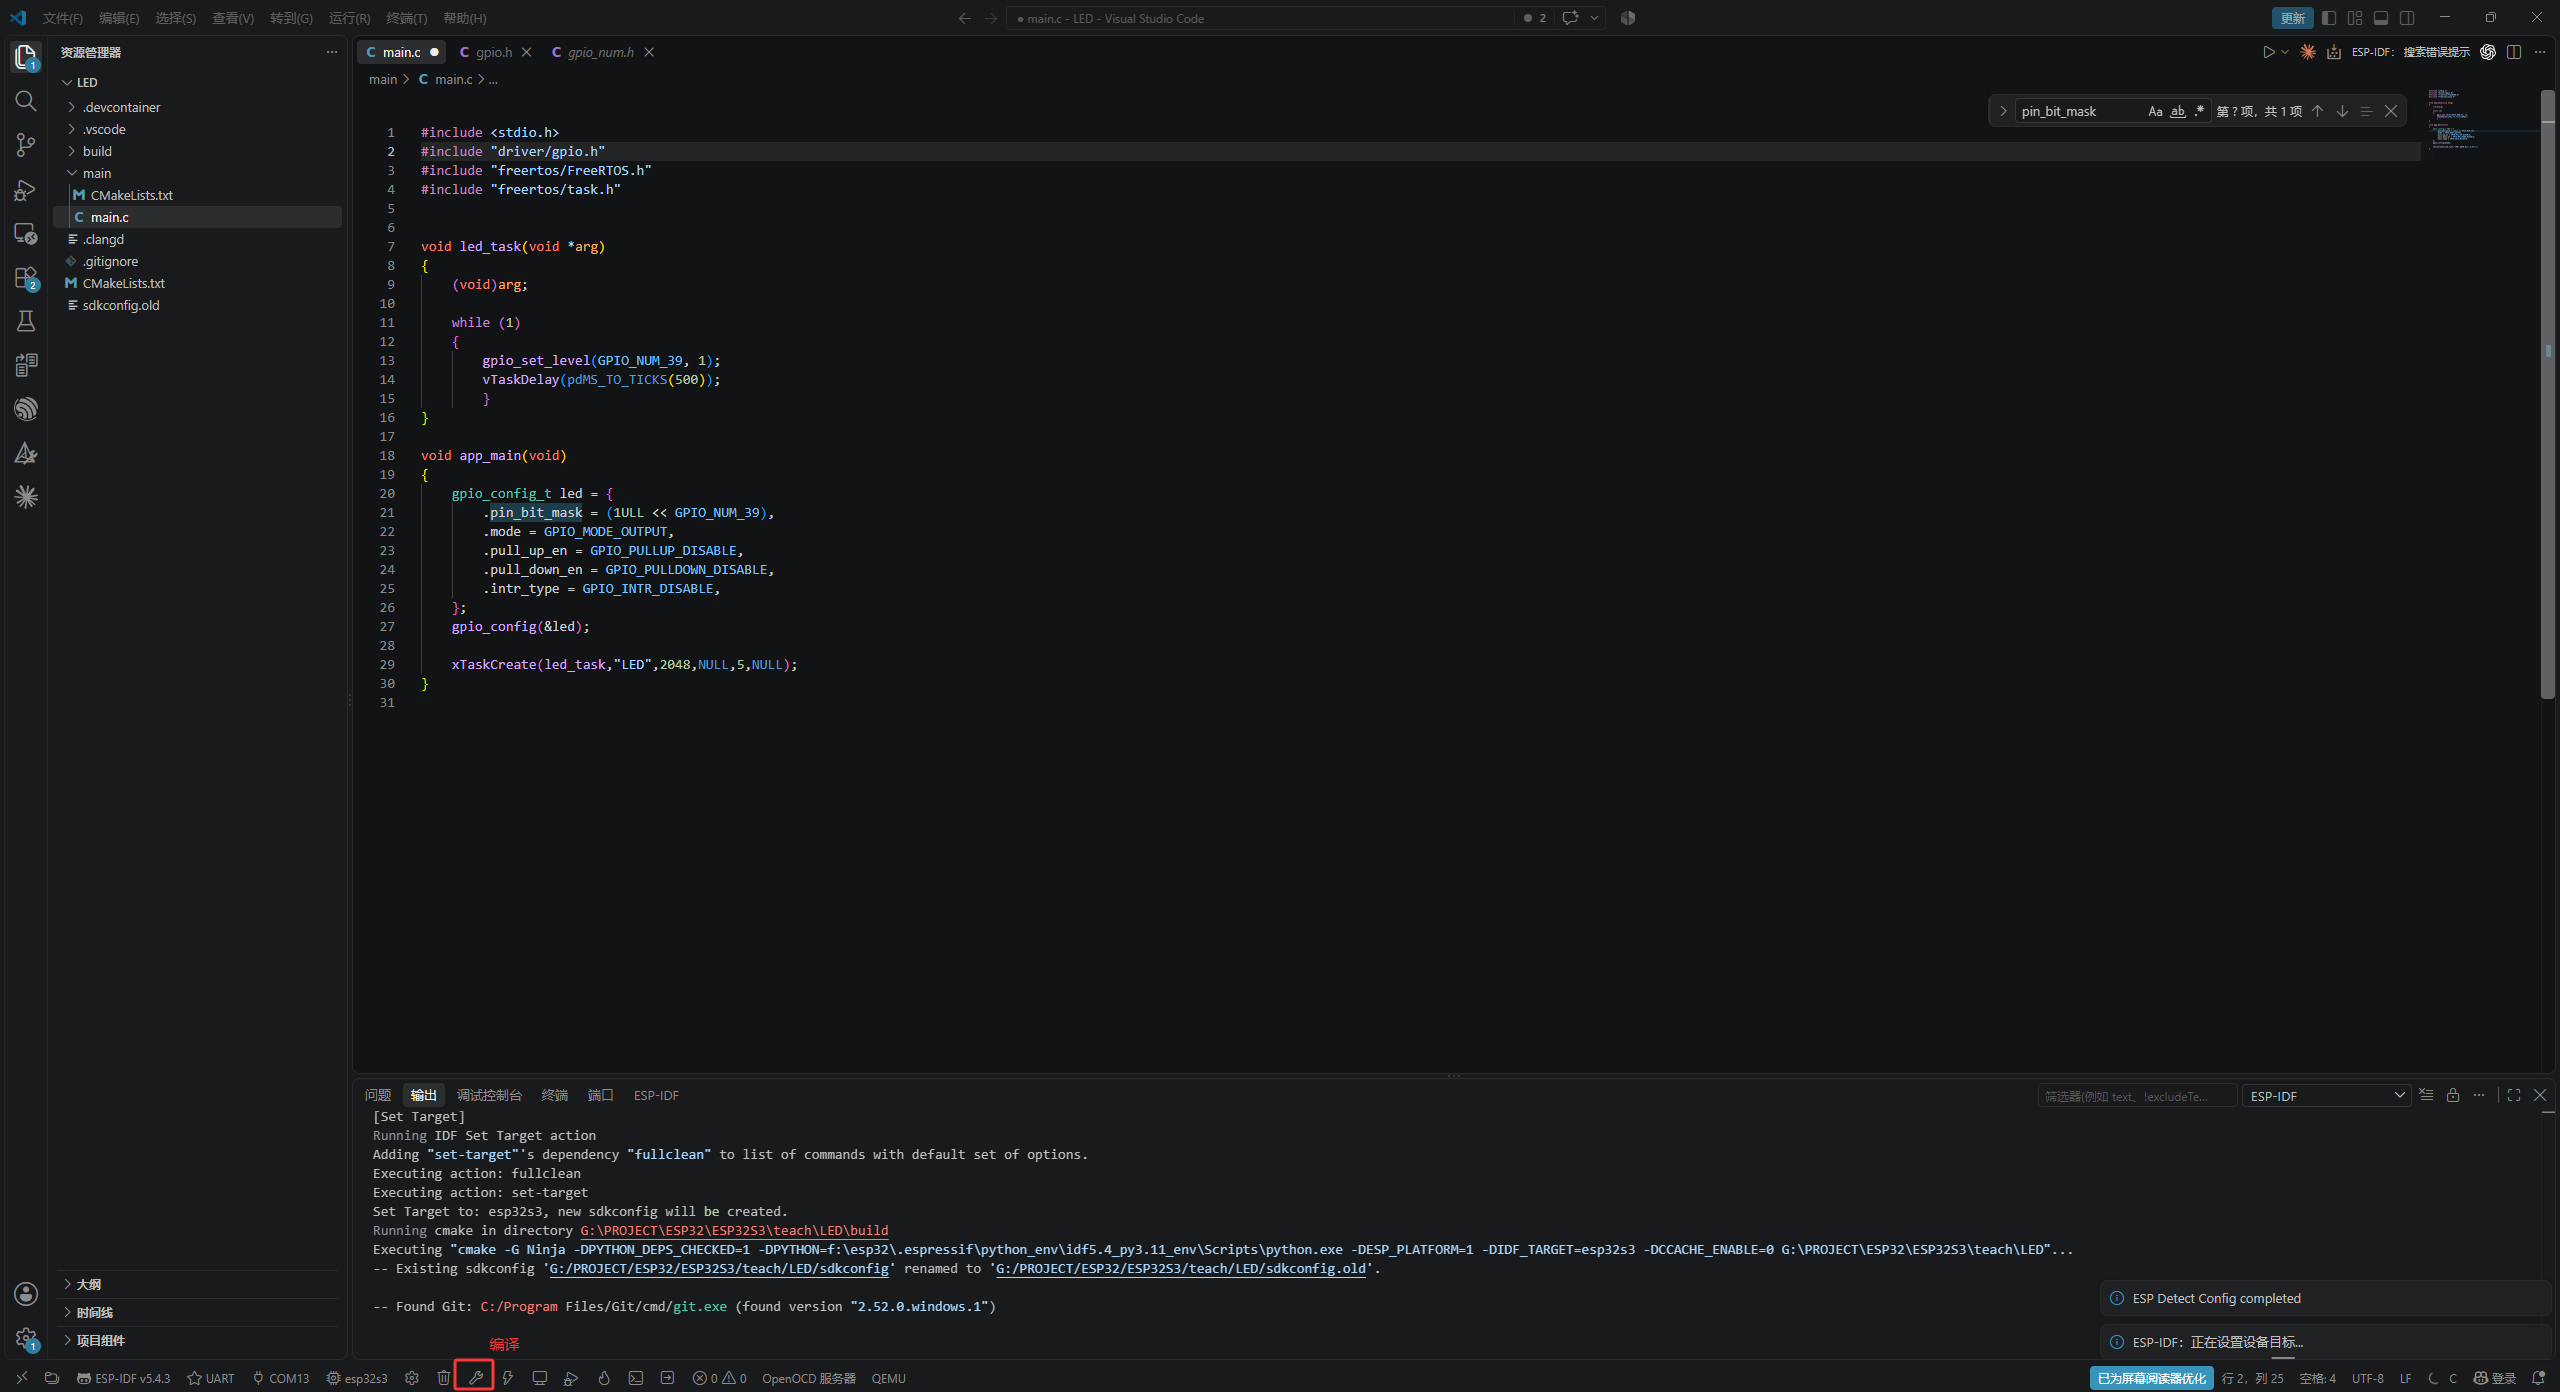Screen dimensions: 2560x1392
Task: Open the ESP-IDF terminal icon in status bar
Action: 636,1377
